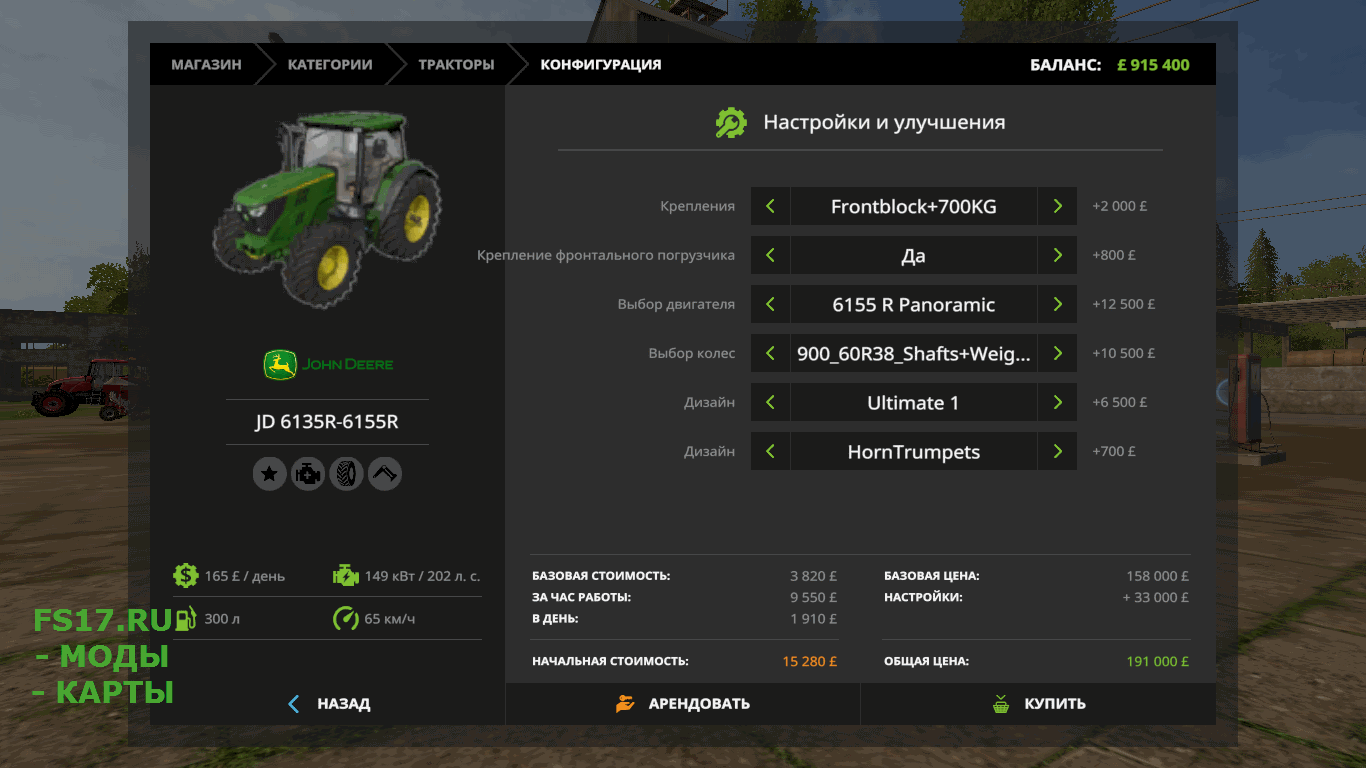Select next option after HornTrumpets
Image resolution: width=1366 pixels, height=768 pixels.
[x=1057, y=451]
